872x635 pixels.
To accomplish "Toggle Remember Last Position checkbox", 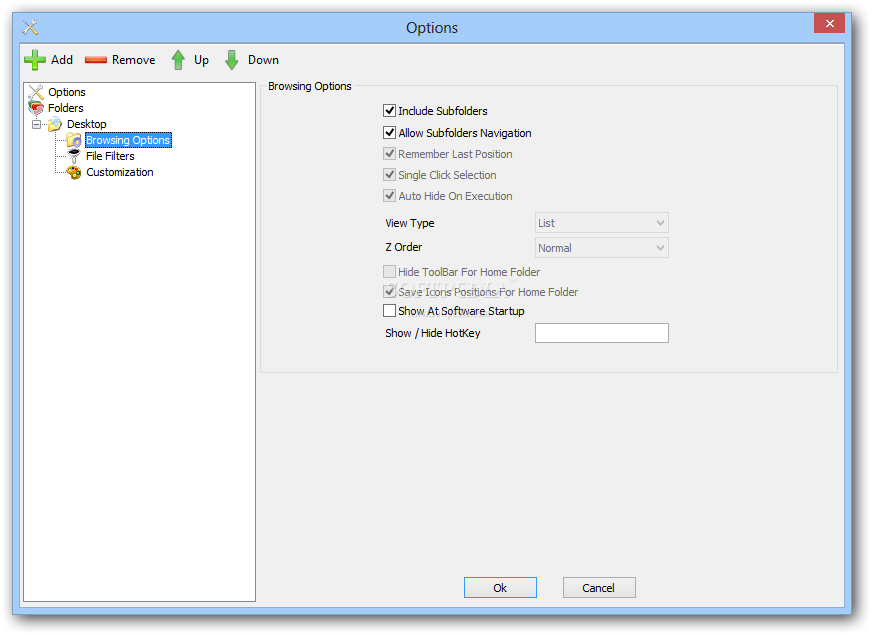I will (x=389, y=153).
